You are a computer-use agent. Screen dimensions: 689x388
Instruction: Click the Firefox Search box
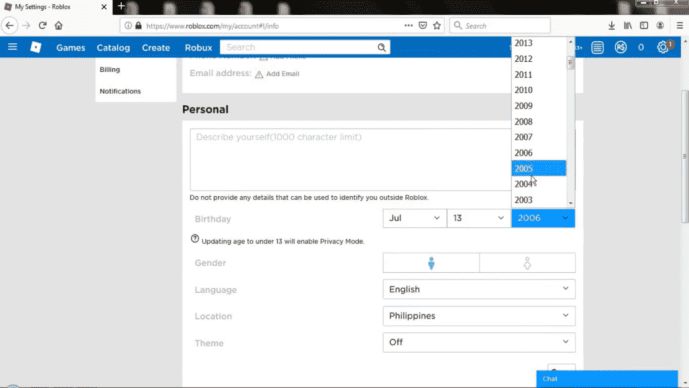[x=500, y=25]
